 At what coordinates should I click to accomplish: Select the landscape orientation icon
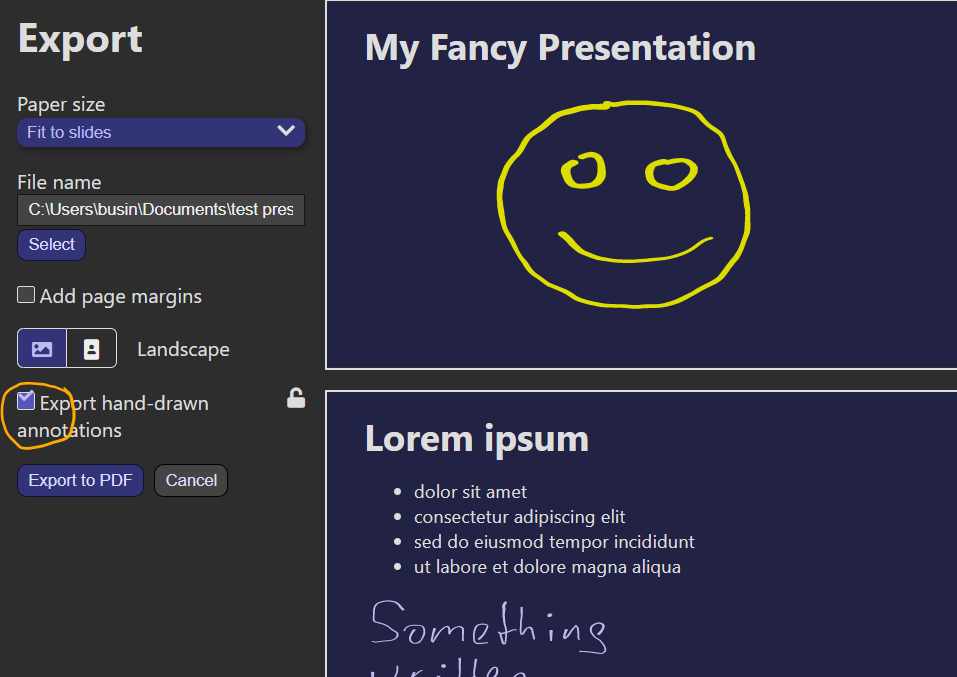tap(41, 348)
